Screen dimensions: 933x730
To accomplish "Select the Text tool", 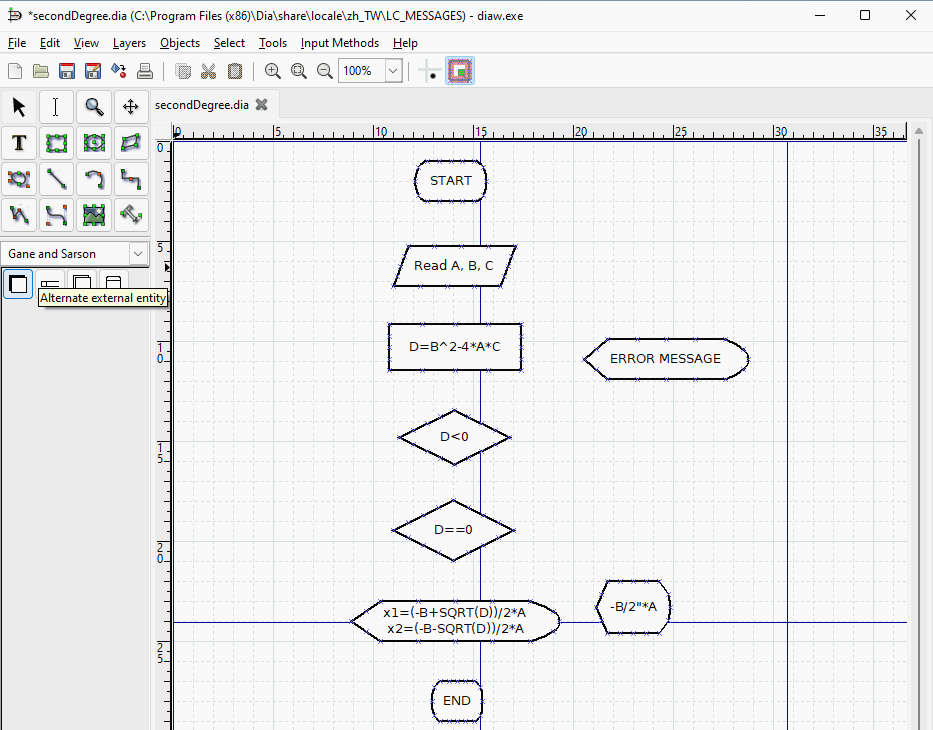I will tap(19, 143).
